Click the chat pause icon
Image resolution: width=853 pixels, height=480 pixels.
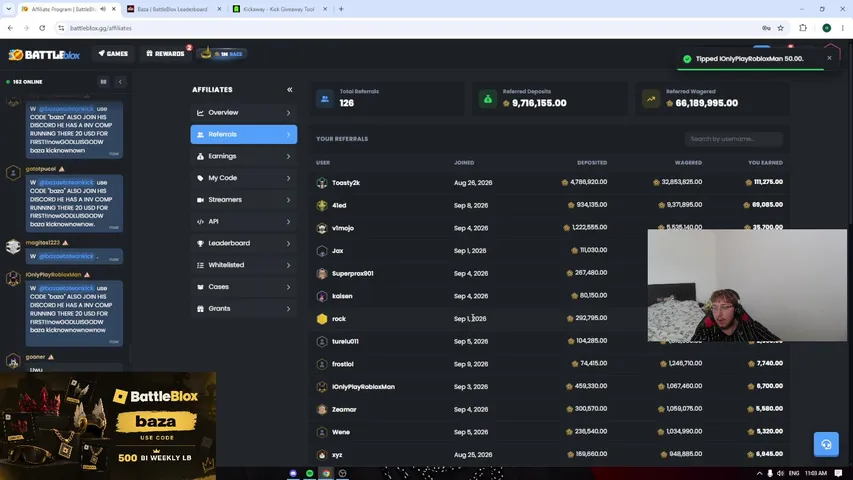[x=103, y=82]
